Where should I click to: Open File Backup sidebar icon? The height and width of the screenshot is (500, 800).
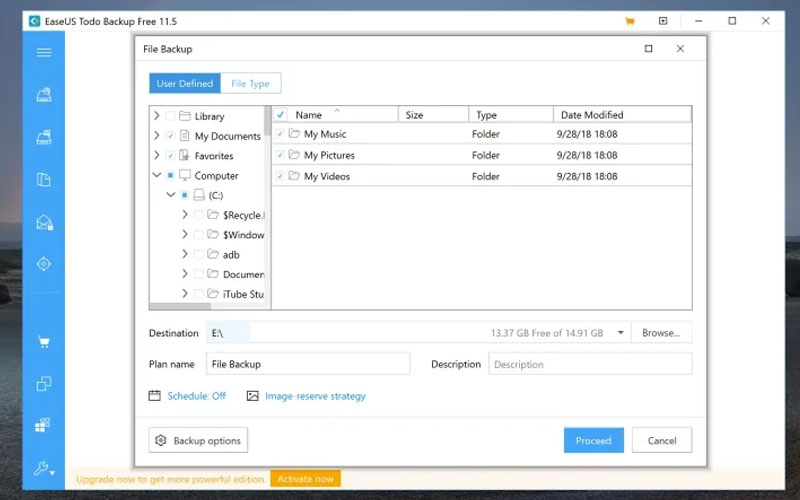pos(44,180)
